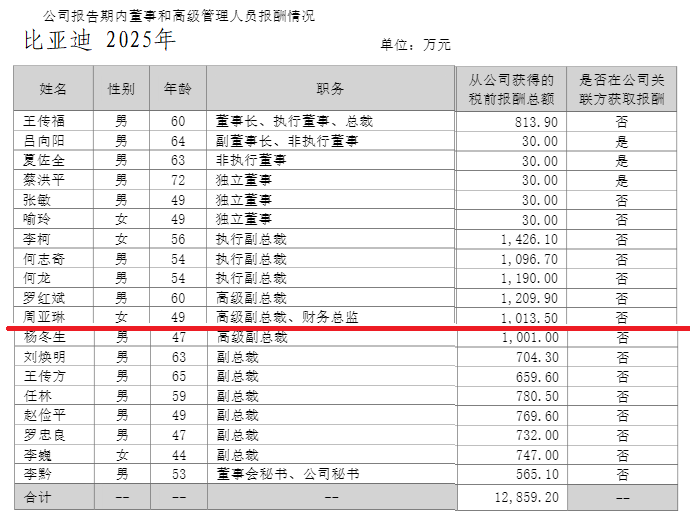Click 是 in the 吕向阳 row
690x524 pixels.
click(x=621, y=142)
